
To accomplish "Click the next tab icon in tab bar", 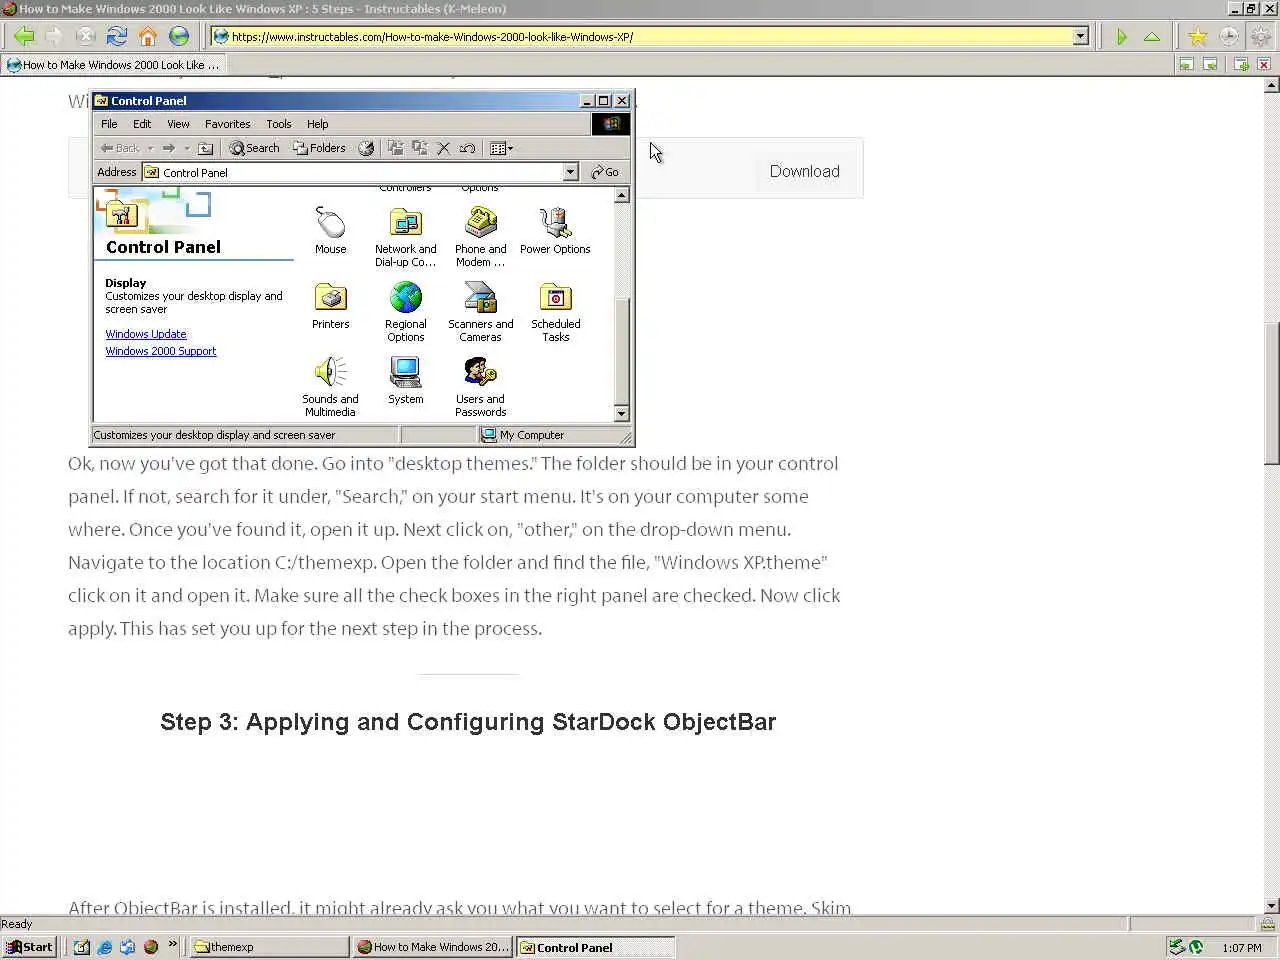I will point(1210,64).
